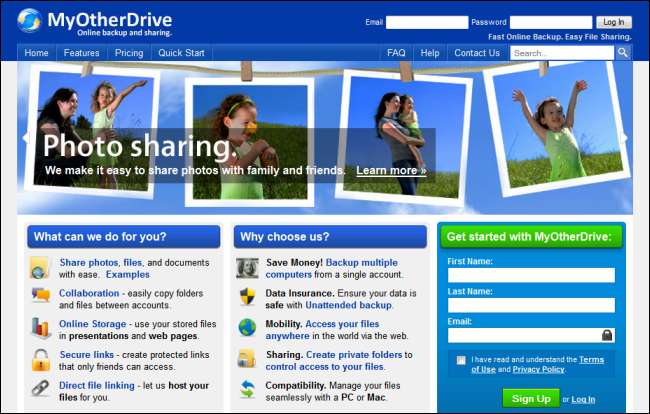Screen dimensions: 650x414
Task: Open the Home menu item
Action: pyautogui.click(x=36, y=53)
